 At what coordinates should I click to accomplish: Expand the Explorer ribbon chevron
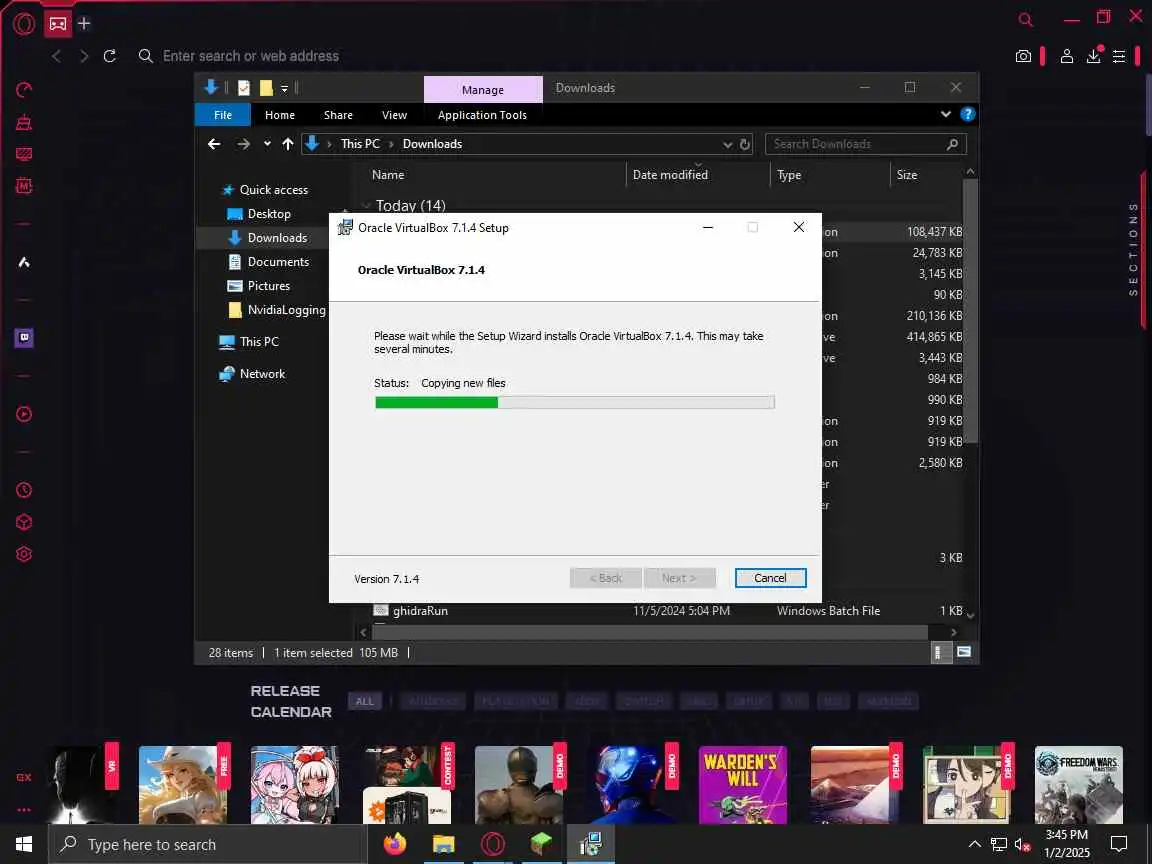click(946, 114)
